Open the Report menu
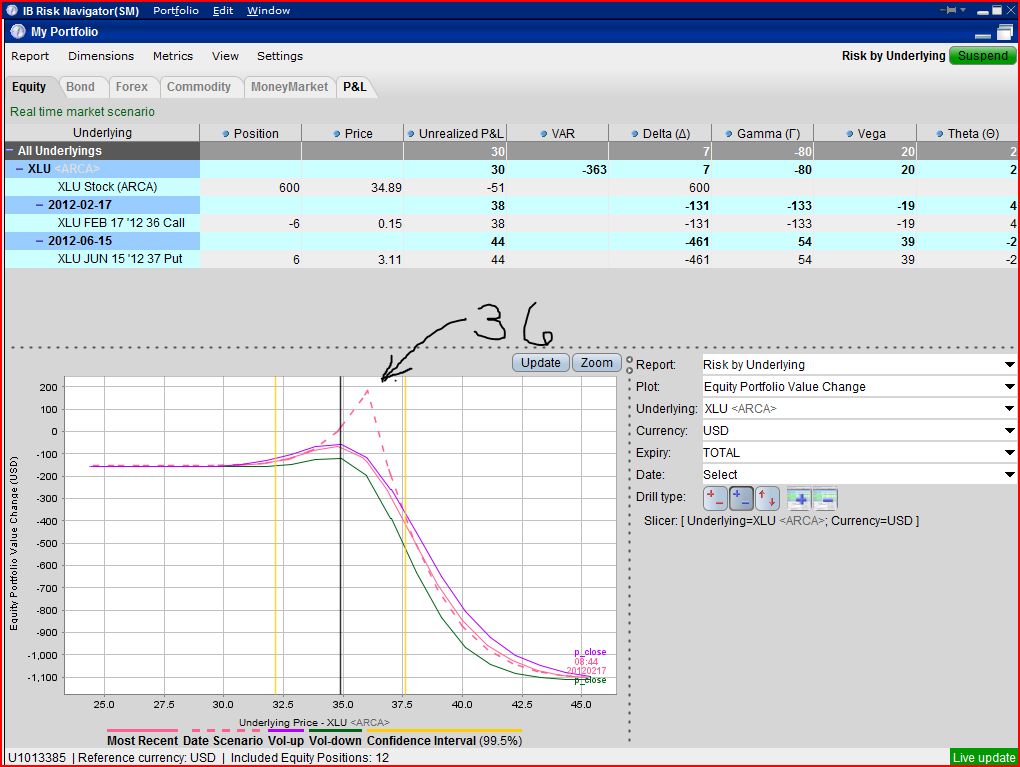1020x767 pixels. [x=30, y=56]
